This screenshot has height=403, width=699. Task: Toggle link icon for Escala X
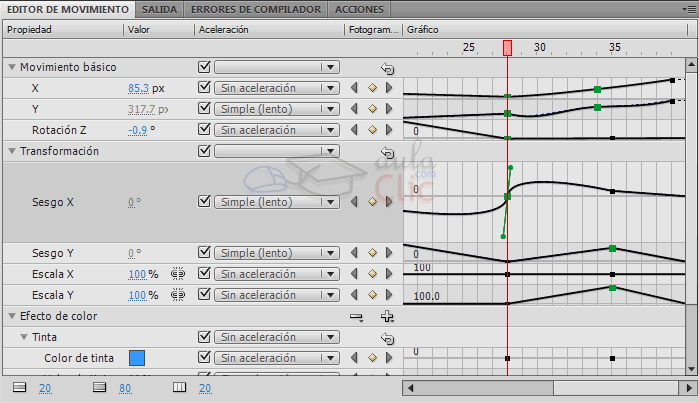(178, 274)
